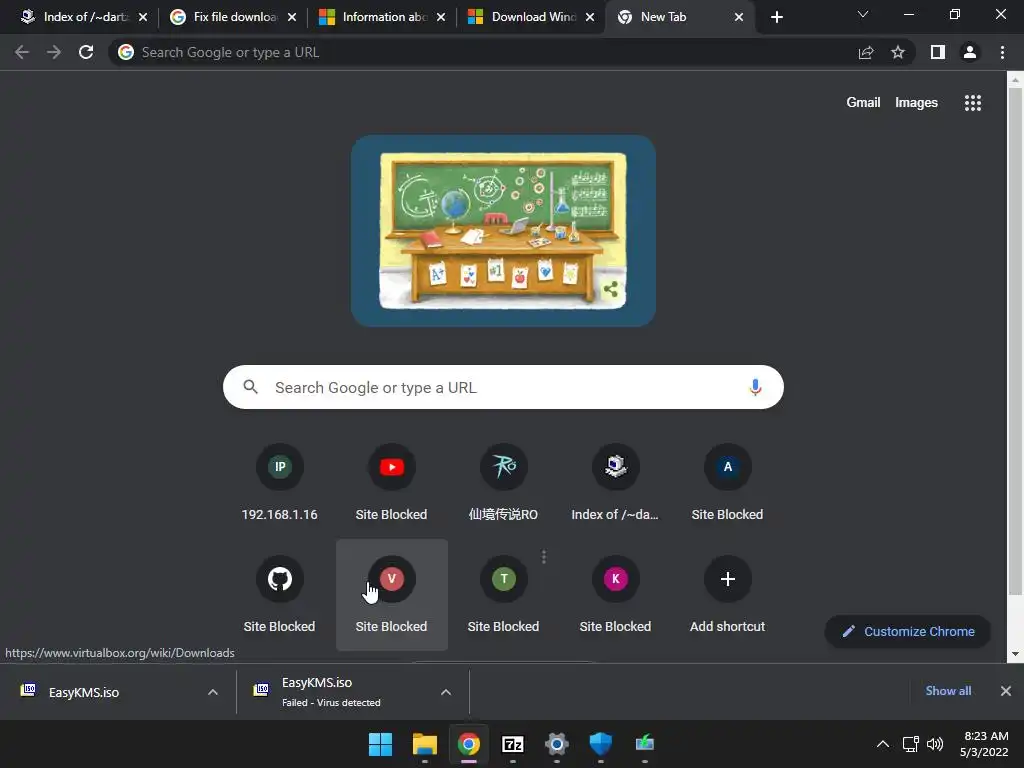This screenshot has width=1024, height=768.
Task: Open Windows Start menu in taskbar
Action: pyautogui.click(x=380, y=744)
